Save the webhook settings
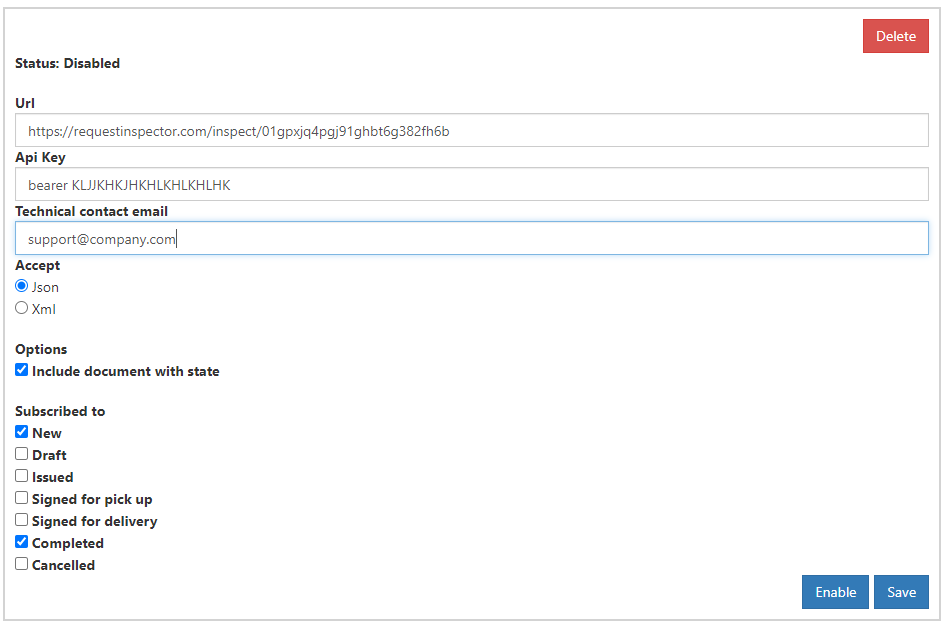This screenshot has height=626, width=952. [902, 592]
